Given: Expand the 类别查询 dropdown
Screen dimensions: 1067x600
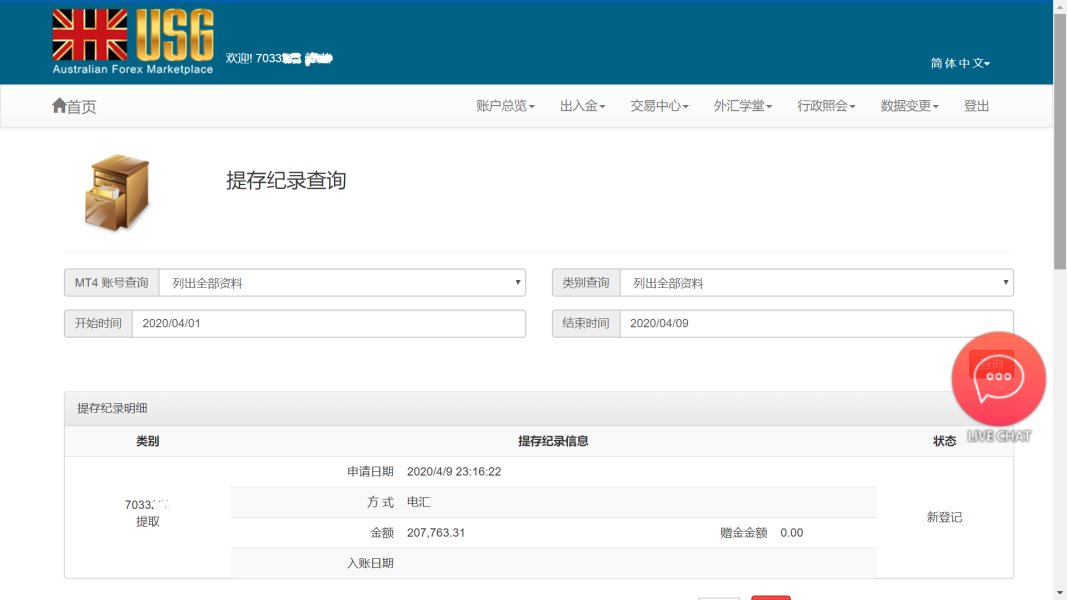Looking at the screenshot, I should tap(816, 283).
